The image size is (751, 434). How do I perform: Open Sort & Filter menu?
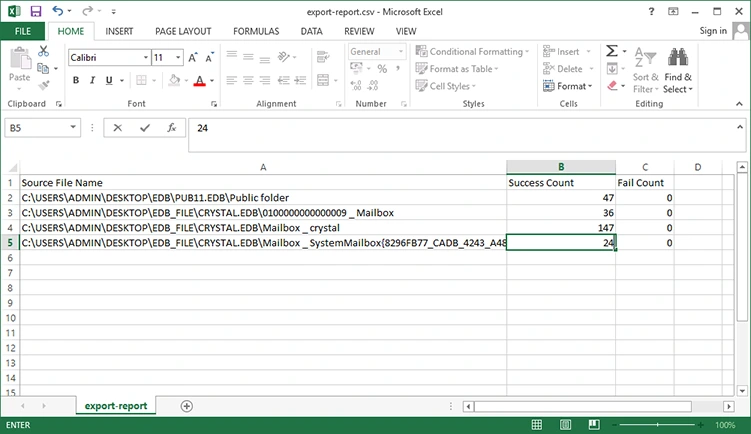click(x=646, y=69)
